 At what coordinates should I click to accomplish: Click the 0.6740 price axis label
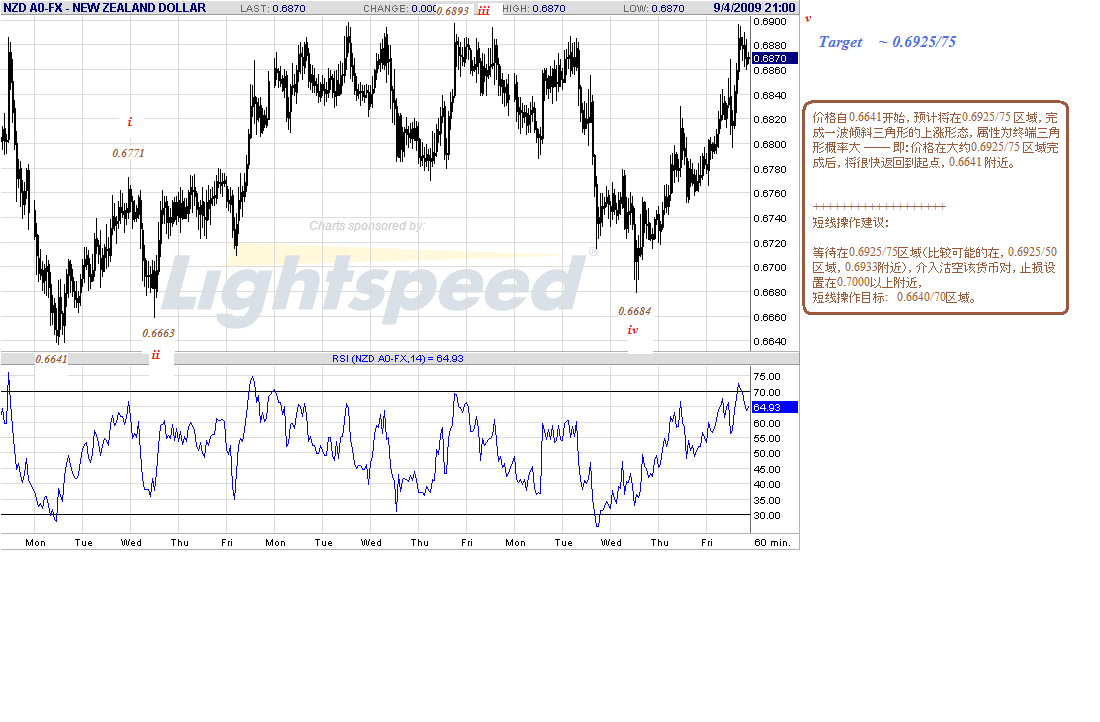pyautogui.click(x=770, y=219)
